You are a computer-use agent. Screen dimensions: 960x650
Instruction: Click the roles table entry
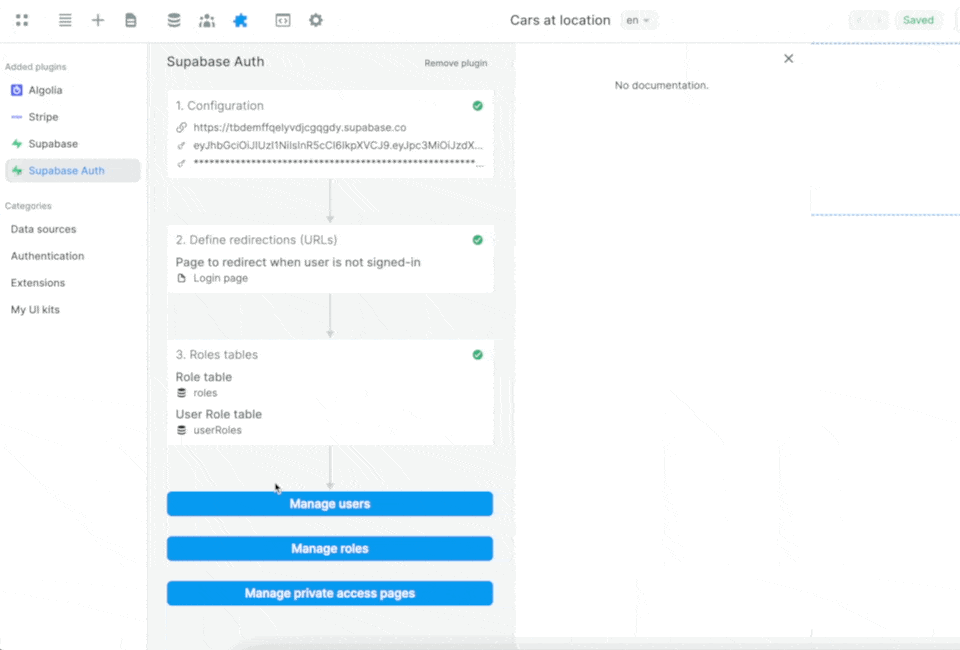tap(205, 393)
